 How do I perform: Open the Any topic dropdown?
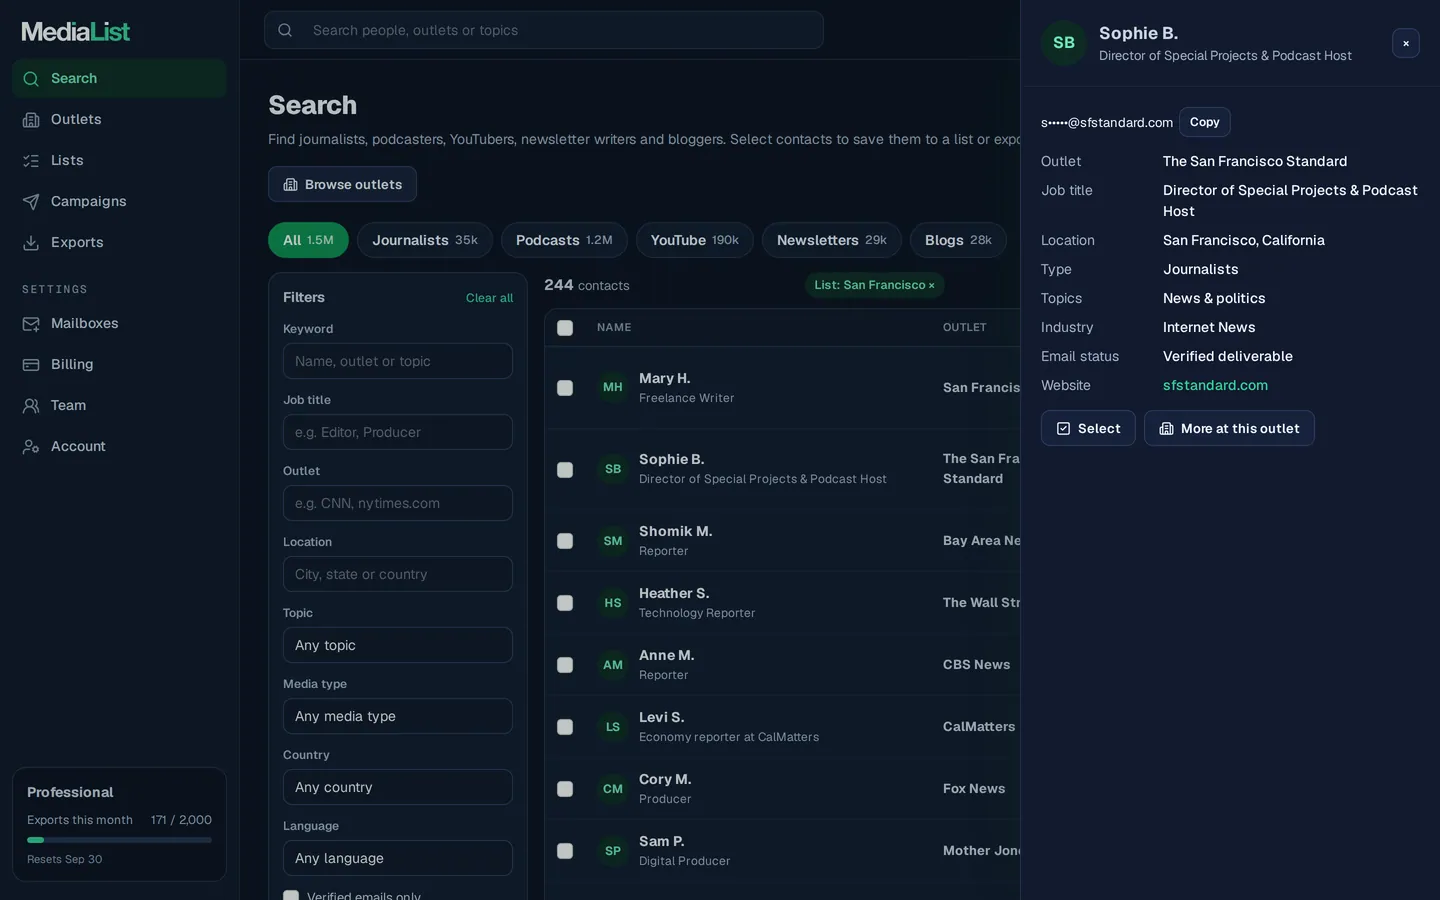(x=398, y=645)
